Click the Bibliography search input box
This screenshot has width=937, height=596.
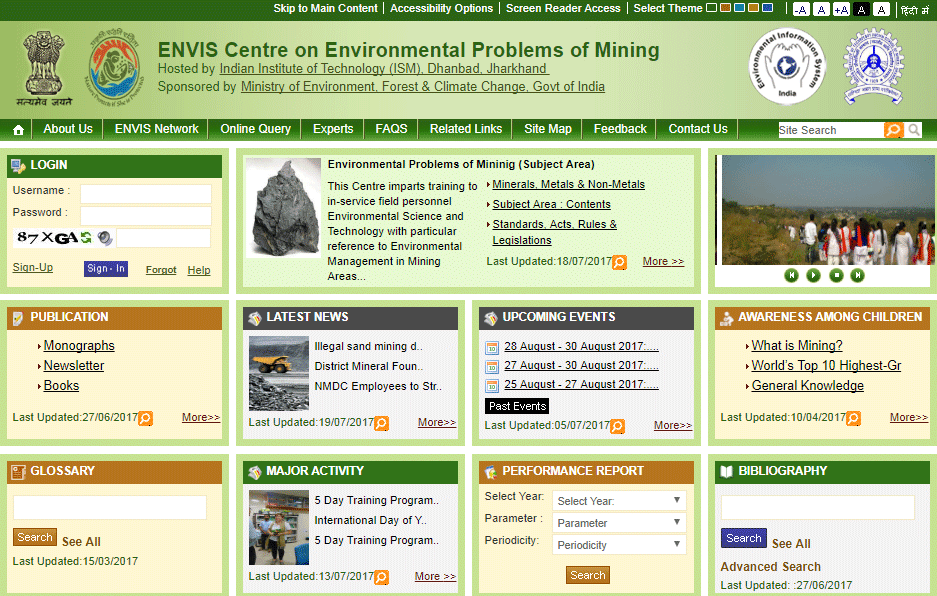[817, 508]
